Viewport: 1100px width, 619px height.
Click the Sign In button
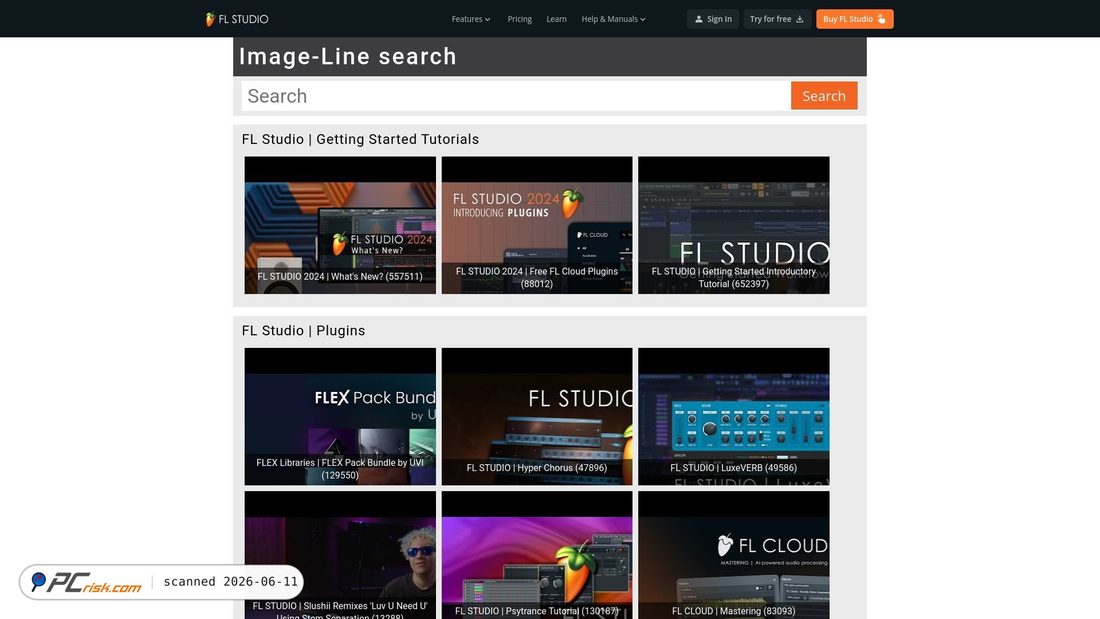pyautogui.click(x=713, y=19)
